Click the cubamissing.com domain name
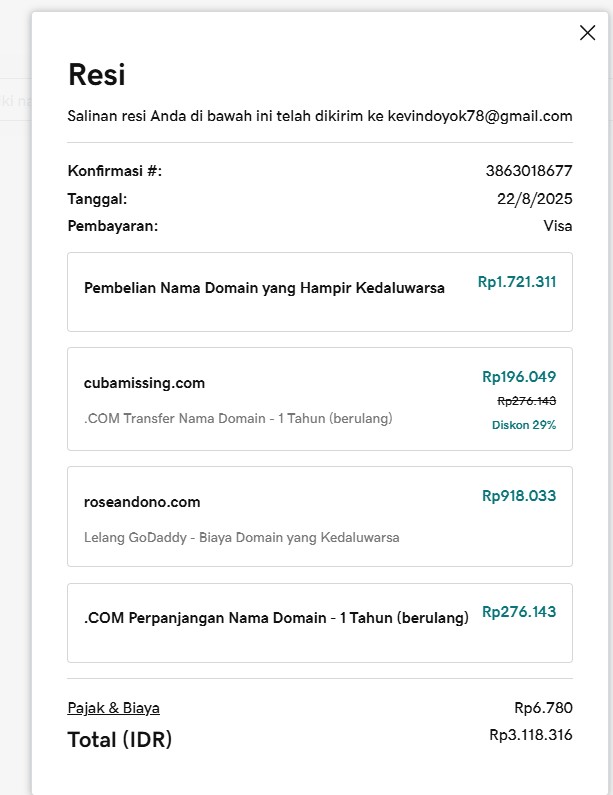The image size is (613, 795). tap(144, 383)
